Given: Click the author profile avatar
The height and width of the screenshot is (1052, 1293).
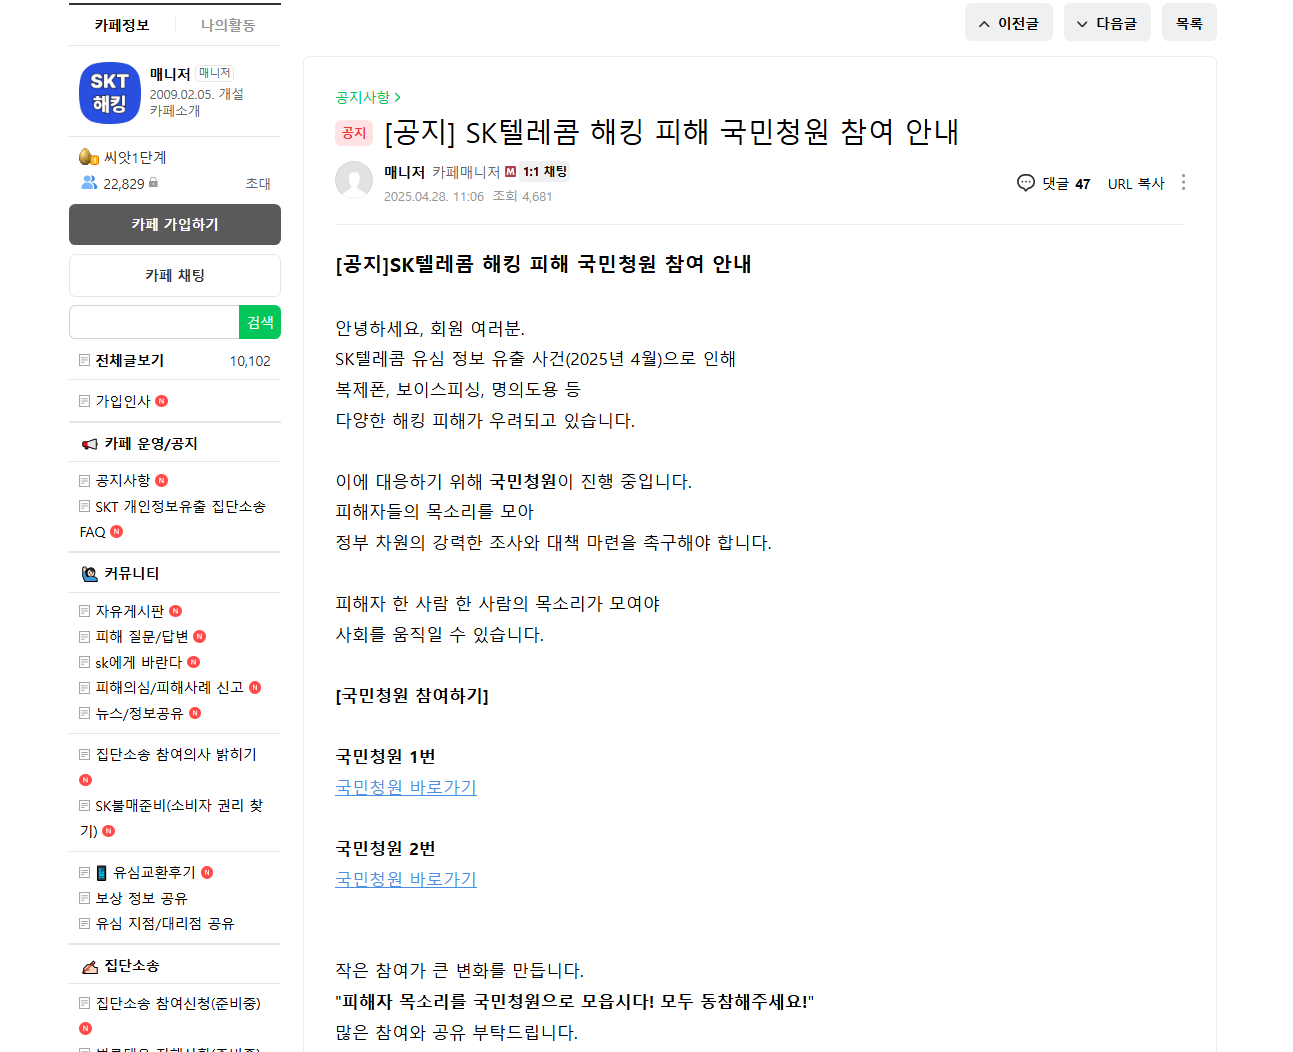Looking at the screenshot, I should (x=354, y=180).
